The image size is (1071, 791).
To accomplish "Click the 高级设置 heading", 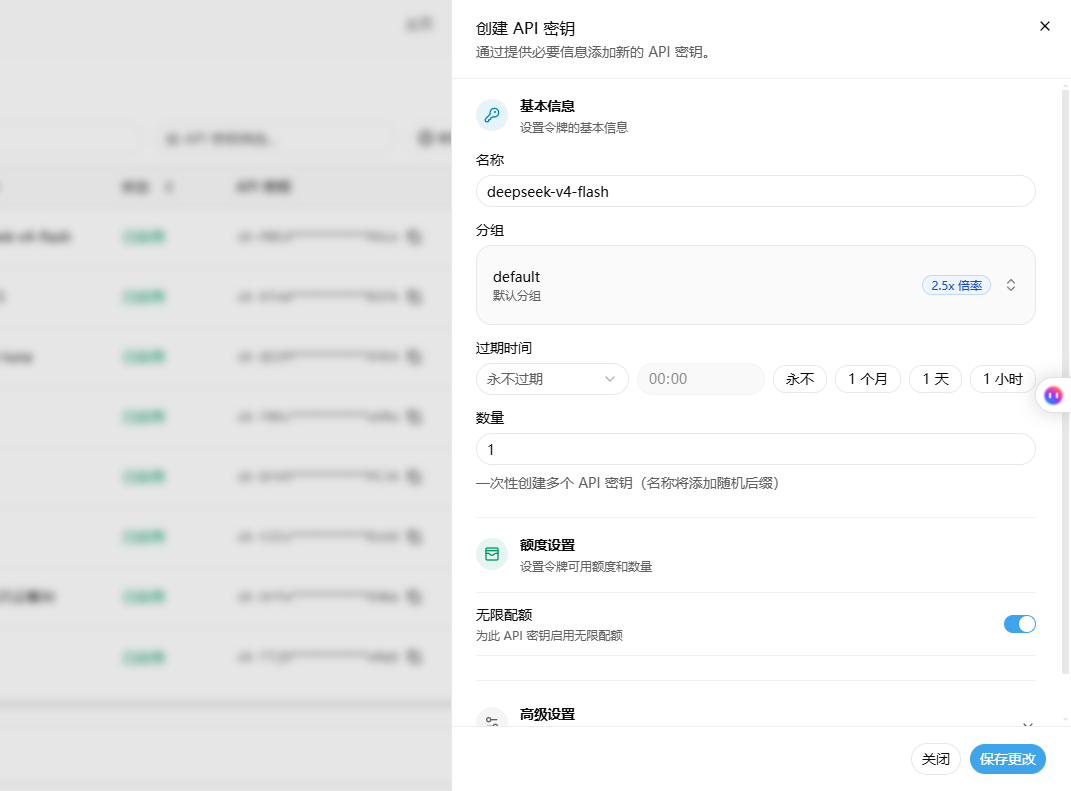I will pos(547,714).
